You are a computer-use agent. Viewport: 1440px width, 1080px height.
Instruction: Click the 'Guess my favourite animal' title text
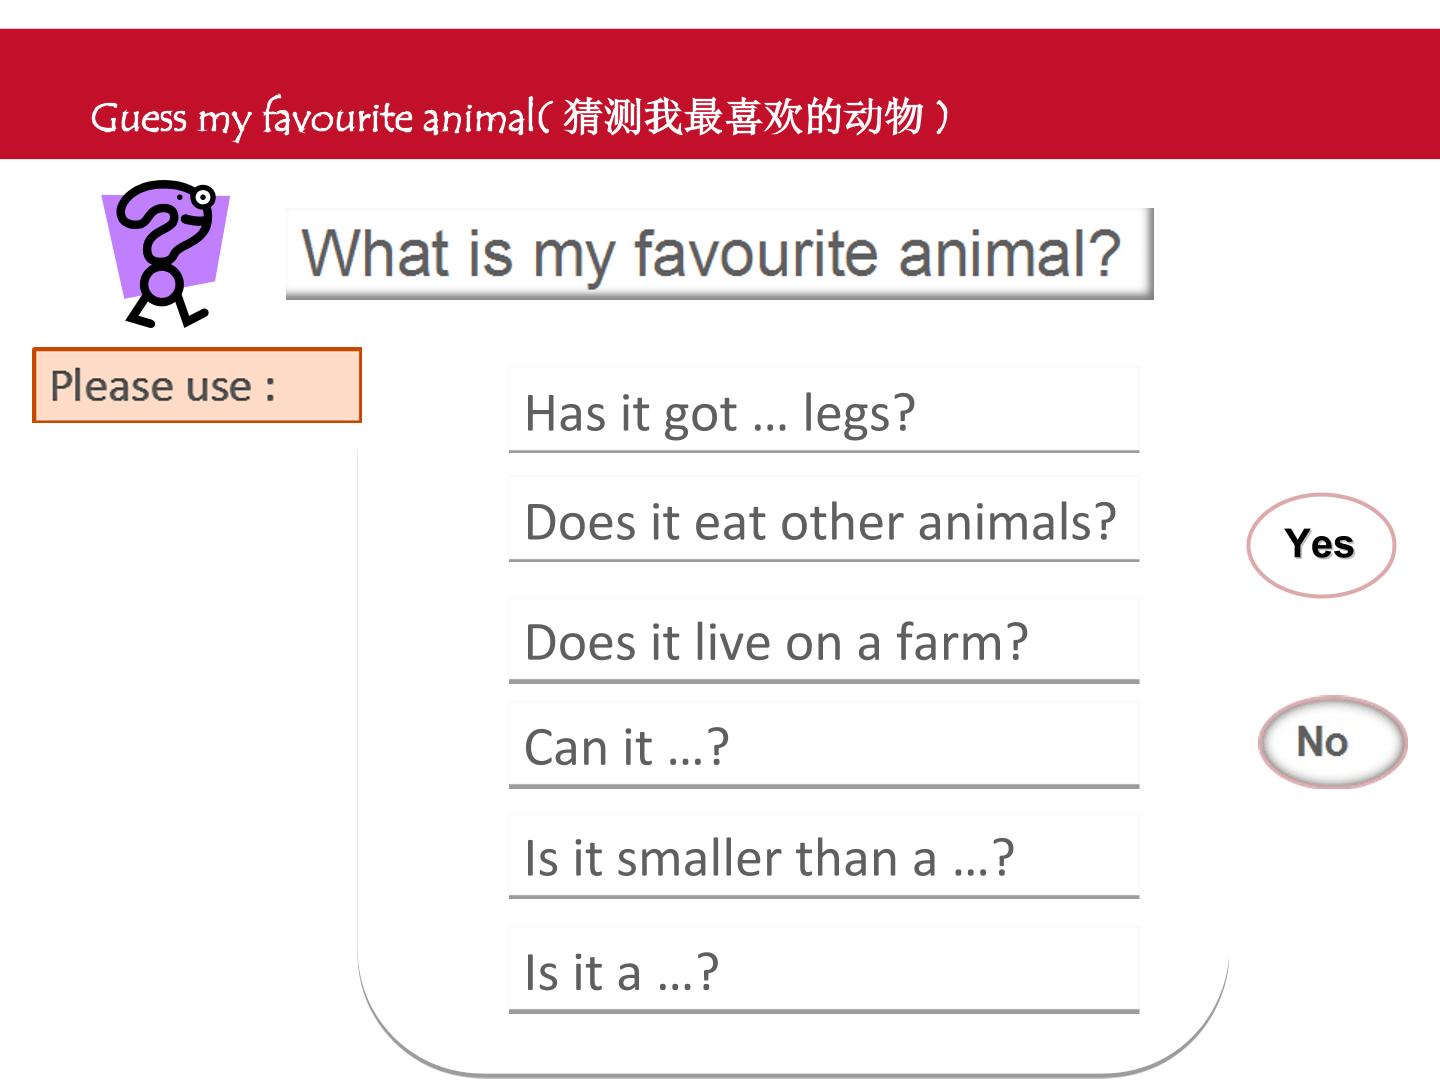pyautogui.click(x=313, y=118)
